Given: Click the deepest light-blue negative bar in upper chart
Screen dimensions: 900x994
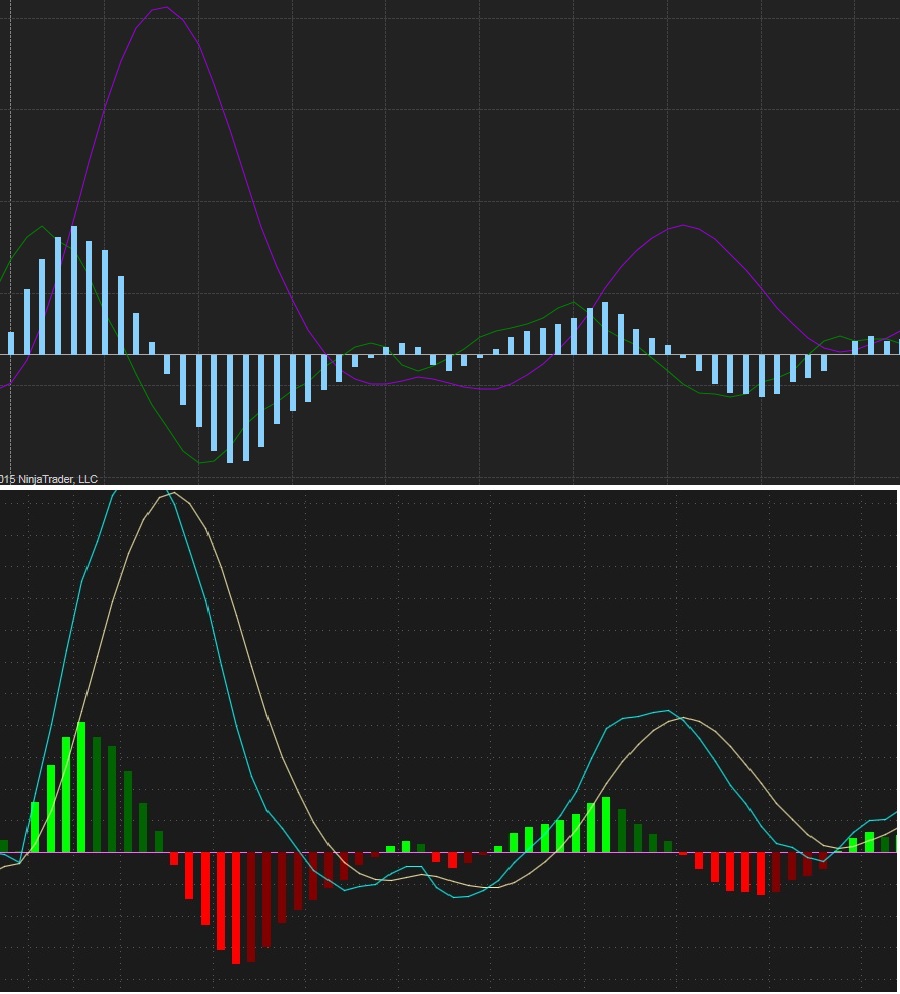Looking at the screenshot, I should 229,409.
